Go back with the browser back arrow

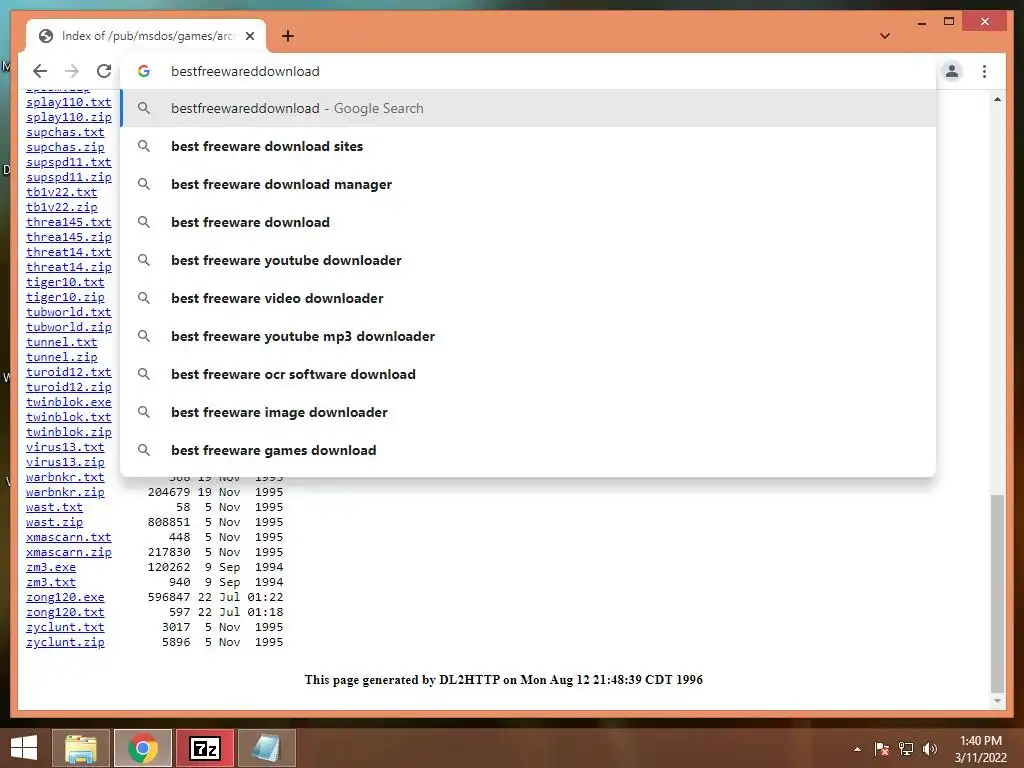[40, 71]
